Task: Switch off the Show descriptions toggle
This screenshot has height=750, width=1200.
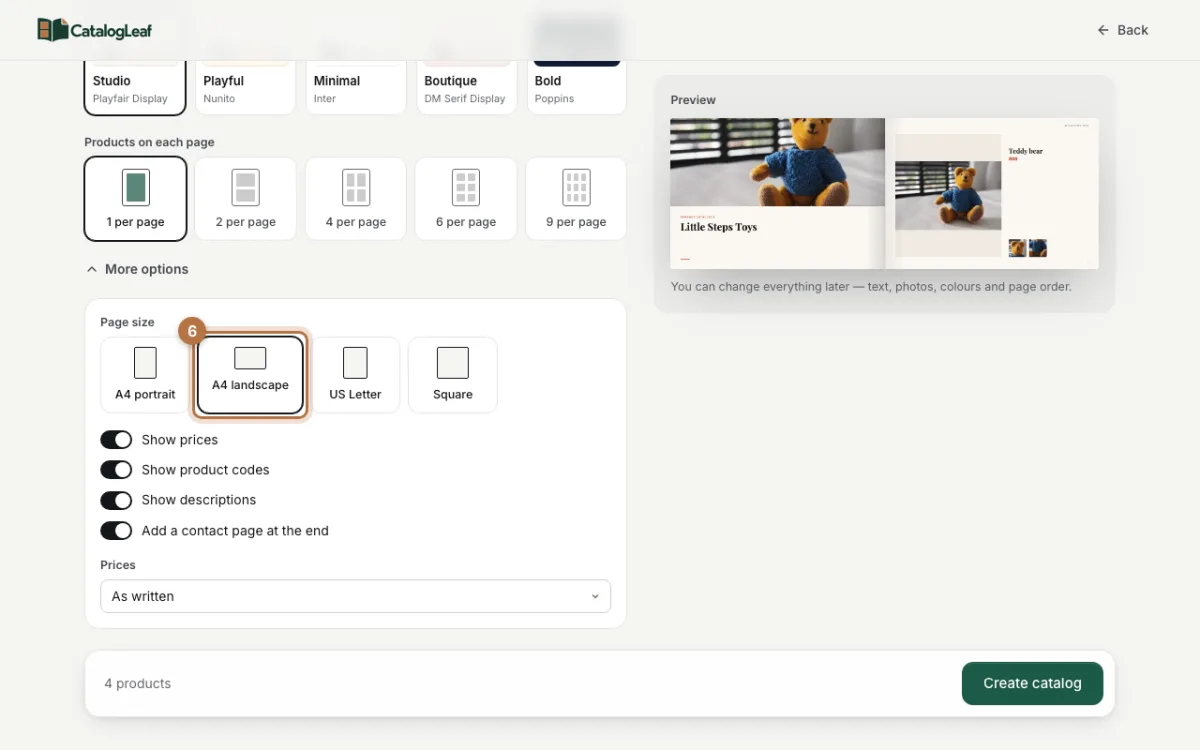Action: pyautogui.click(x=116, y=500)
